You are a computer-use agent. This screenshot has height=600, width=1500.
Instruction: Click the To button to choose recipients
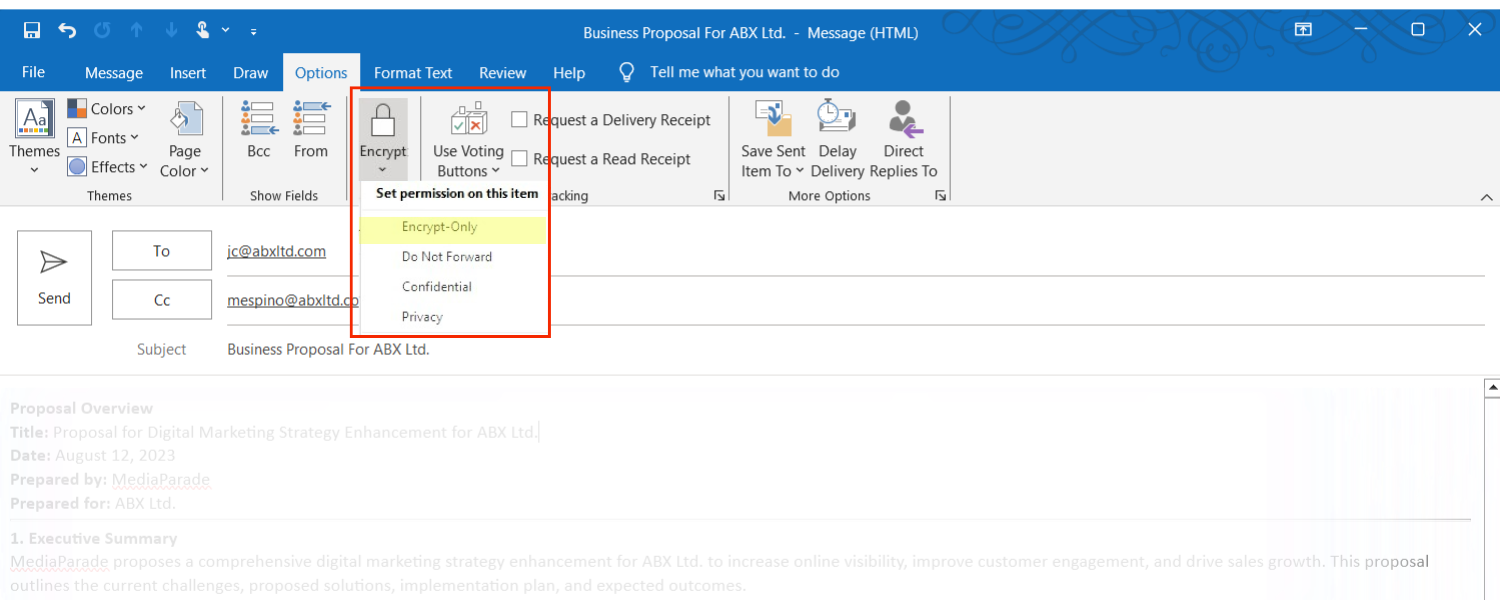(x=161, y=250)
